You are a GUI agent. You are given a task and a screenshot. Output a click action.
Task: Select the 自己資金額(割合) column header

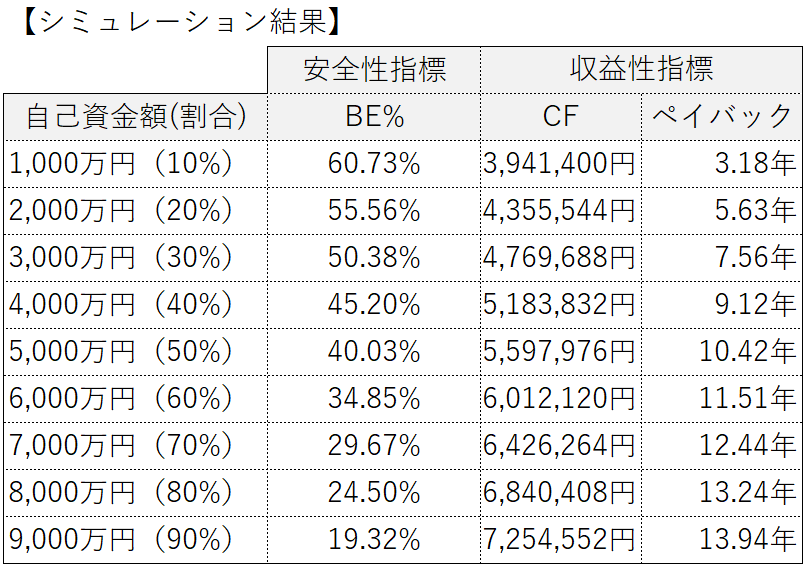(135, 116)
